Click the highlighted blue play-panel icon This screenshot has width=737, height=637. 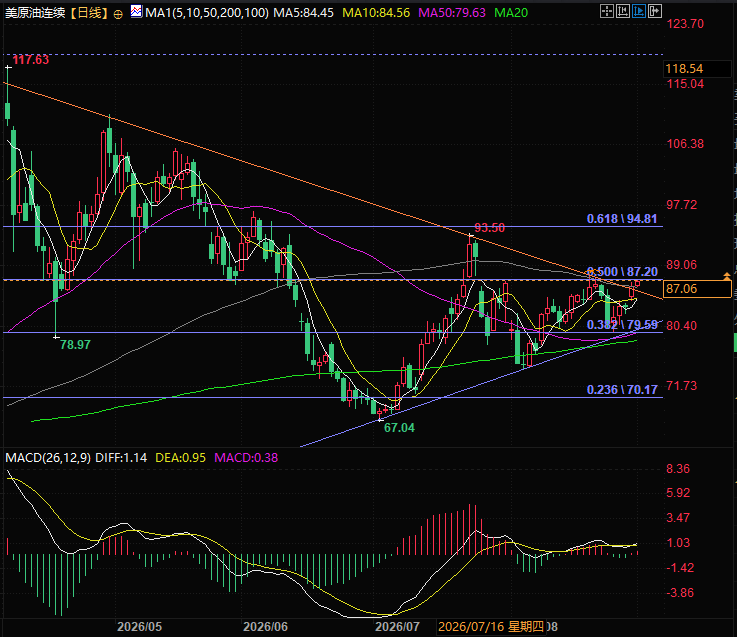point(639,11)
